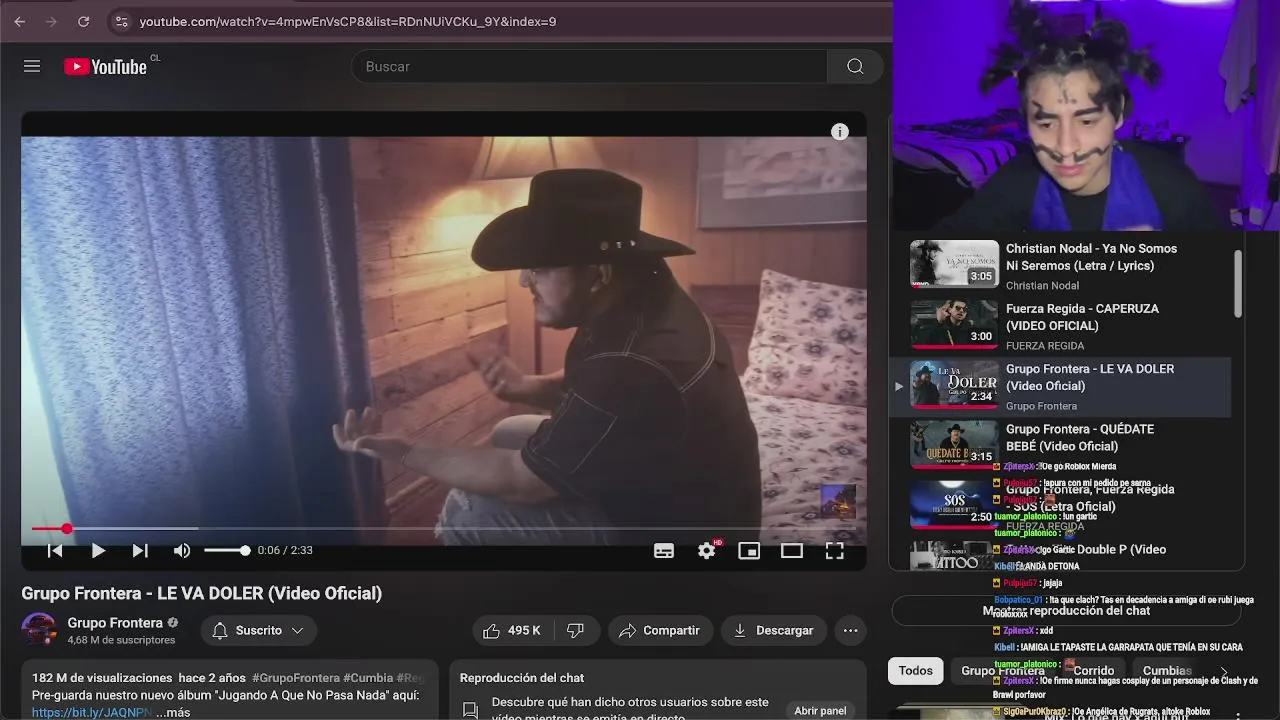This screenshot has width=1280, height=720.
Task: Enter fullscreen mode
Action: pos(835,550)
